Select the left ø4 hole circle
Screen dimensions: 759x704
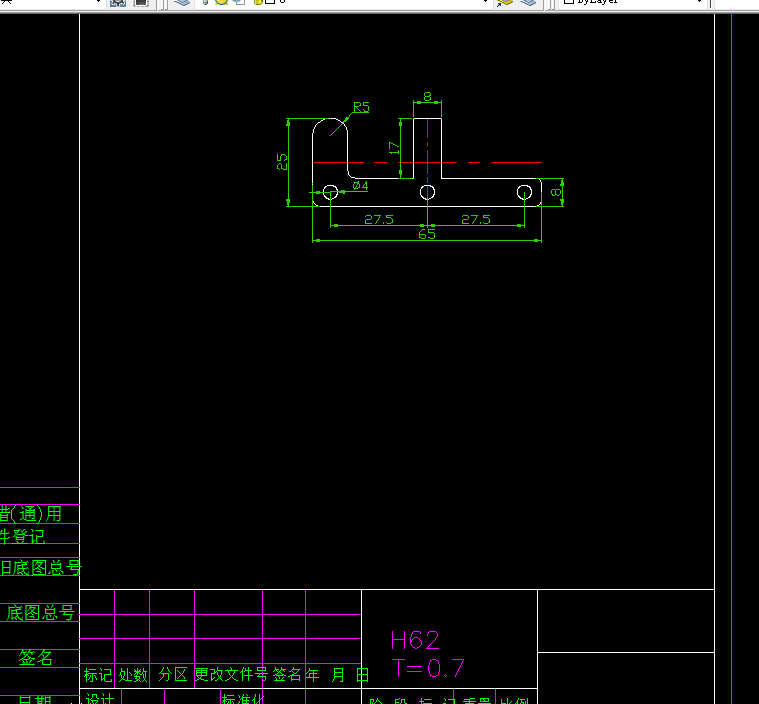[x=331, y=192]
